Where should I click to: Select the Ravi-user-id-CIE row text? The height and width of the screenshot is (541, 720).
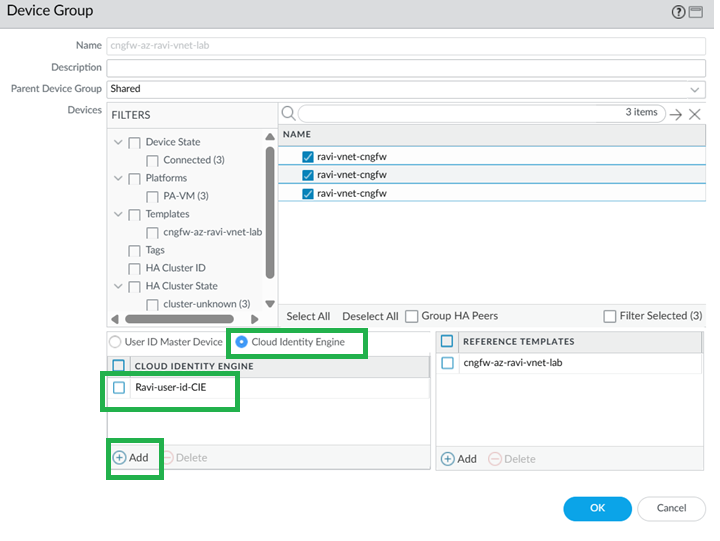coord(171,387)
